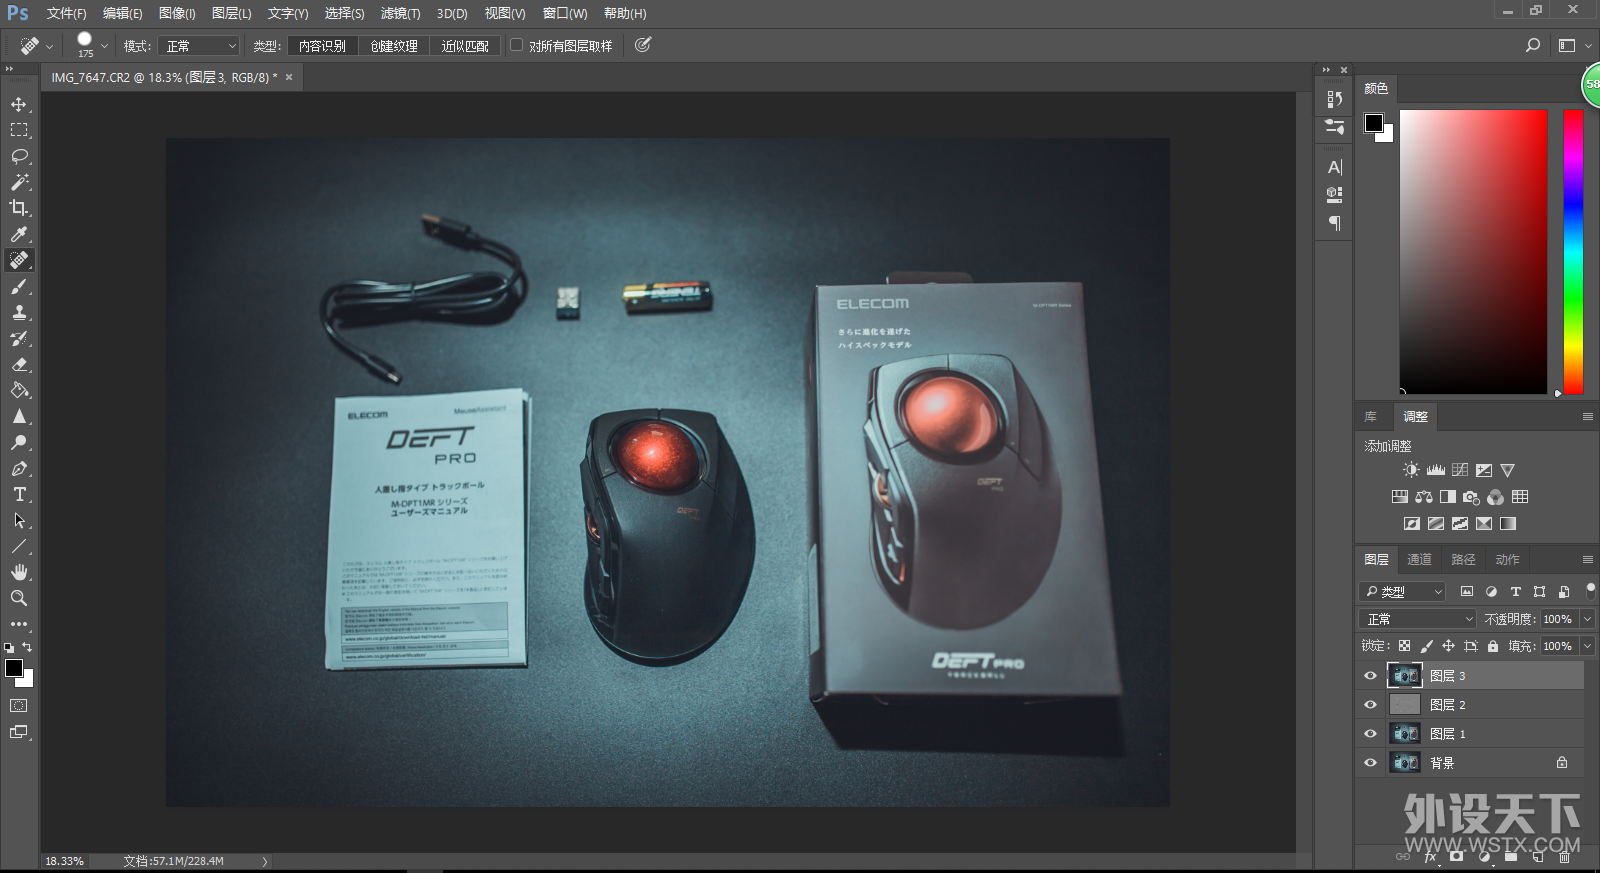Image resolution: width=1600 pixels, height=873 pixels.
Task: Select the Paint Bucket tool
Action: (x=19, y=391)
